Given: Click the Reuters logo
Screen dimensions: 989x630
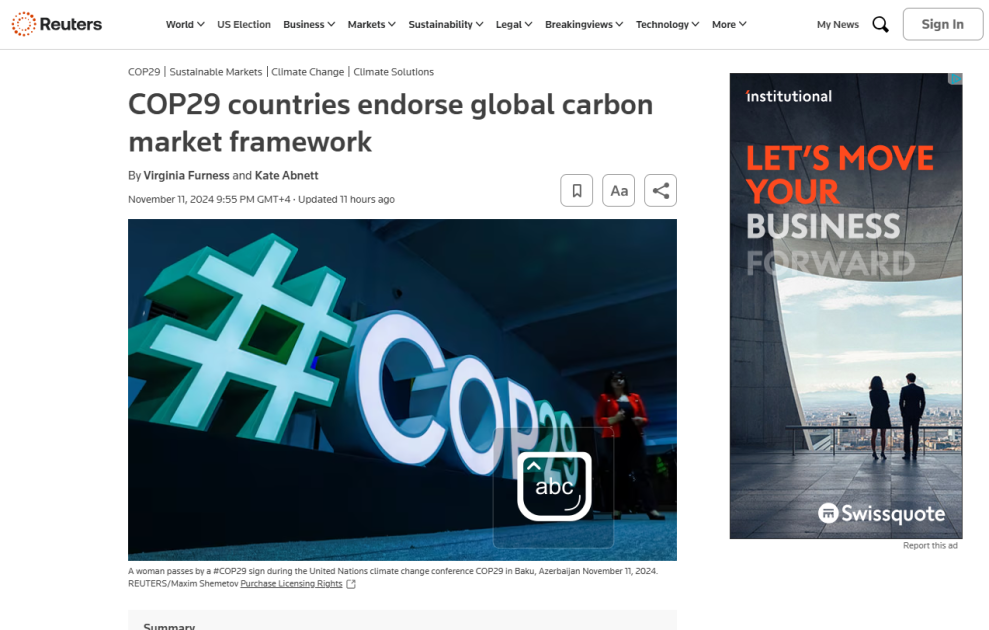Looking at the screenshot, I should coord(57,24).
